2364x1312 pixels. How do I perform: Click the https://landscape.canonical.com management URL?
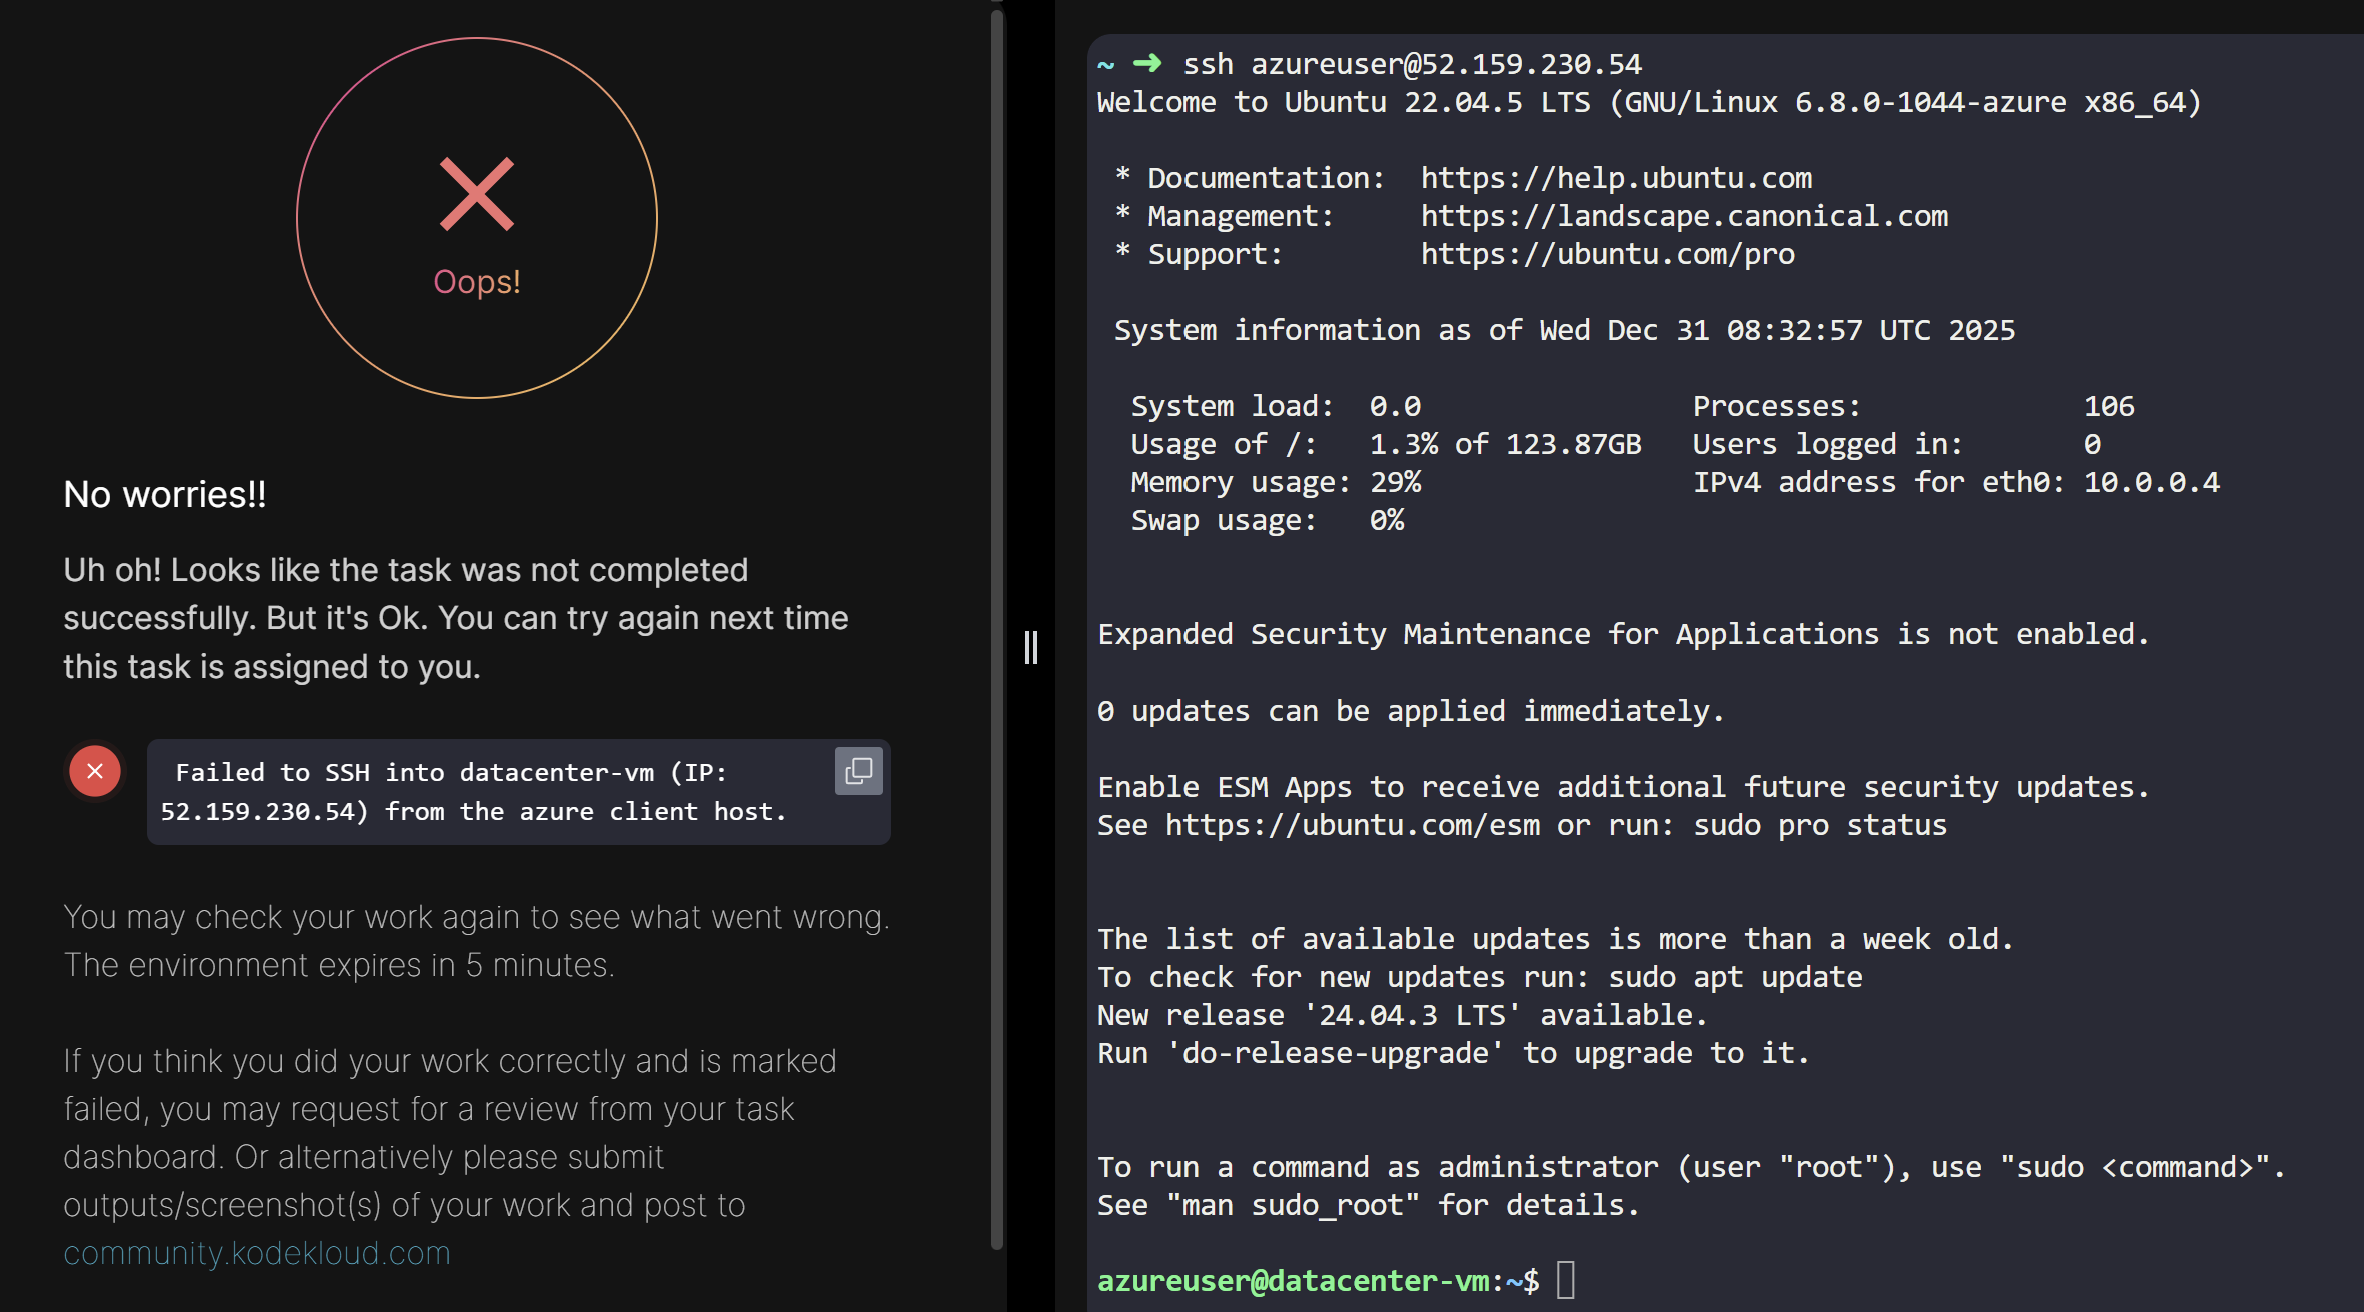pos(1684,216)
